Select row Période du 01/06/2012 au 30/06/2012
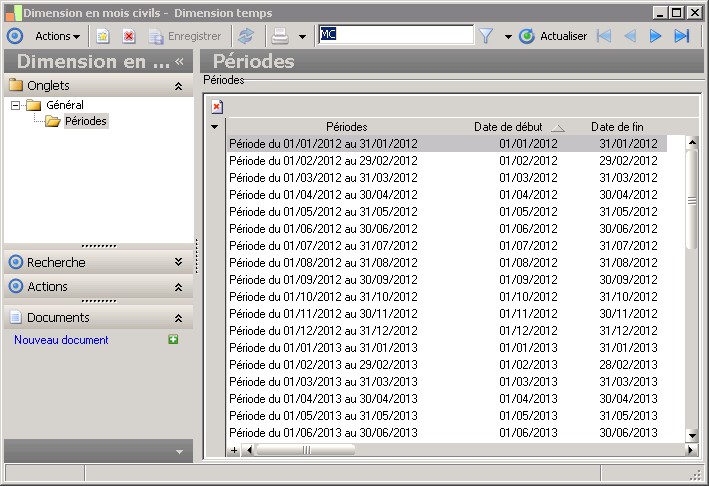Image resolution: width=709 pixels, height=486 pixels. coord(446,229)
